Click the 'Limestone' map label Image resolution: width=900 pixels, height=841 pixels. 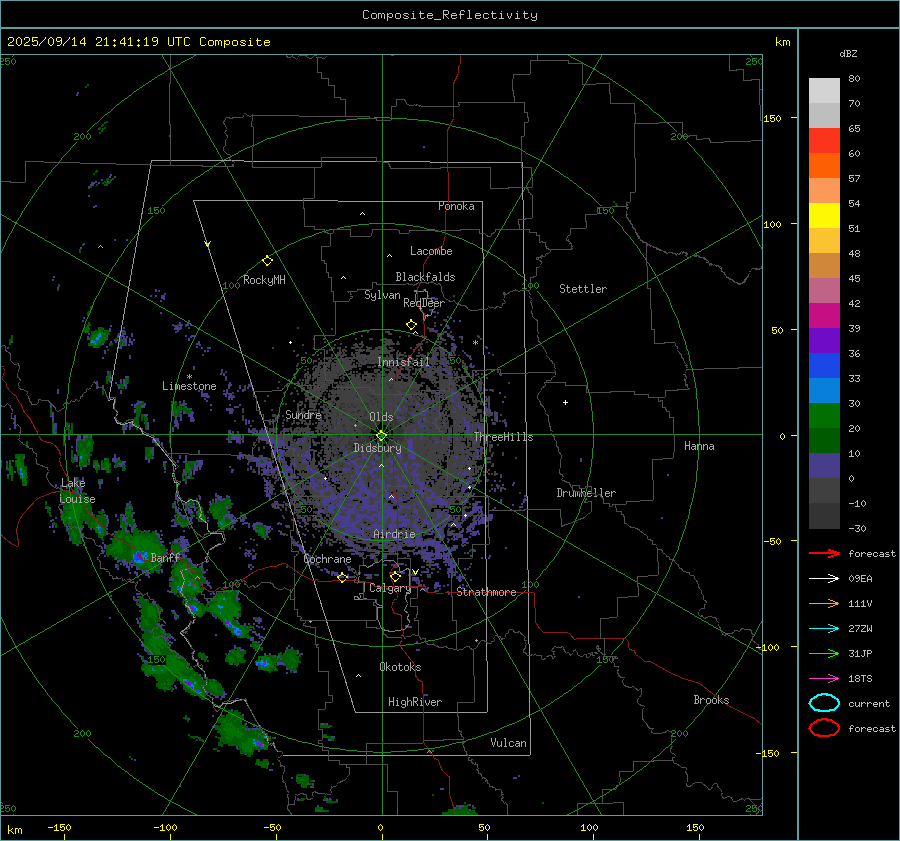point(189,386)
